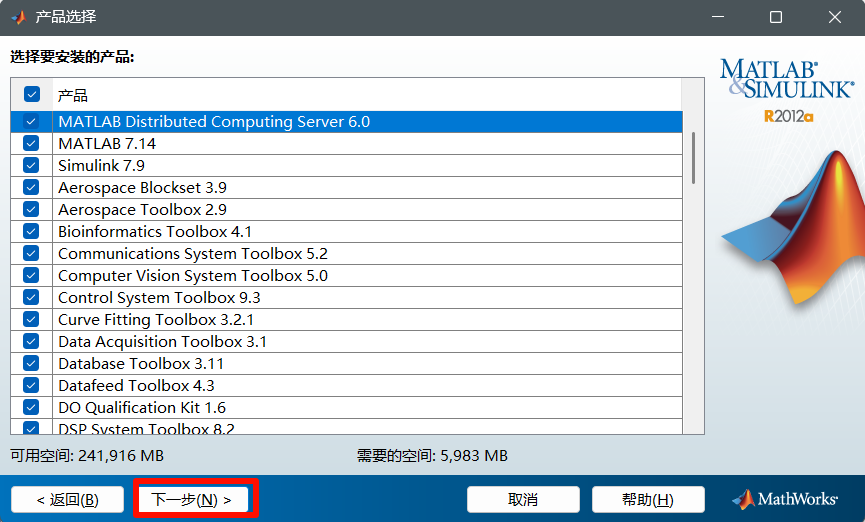Close the 产品选择 installer window
Viewport: 865px width, 522px height.
click(x=835, y=17)
